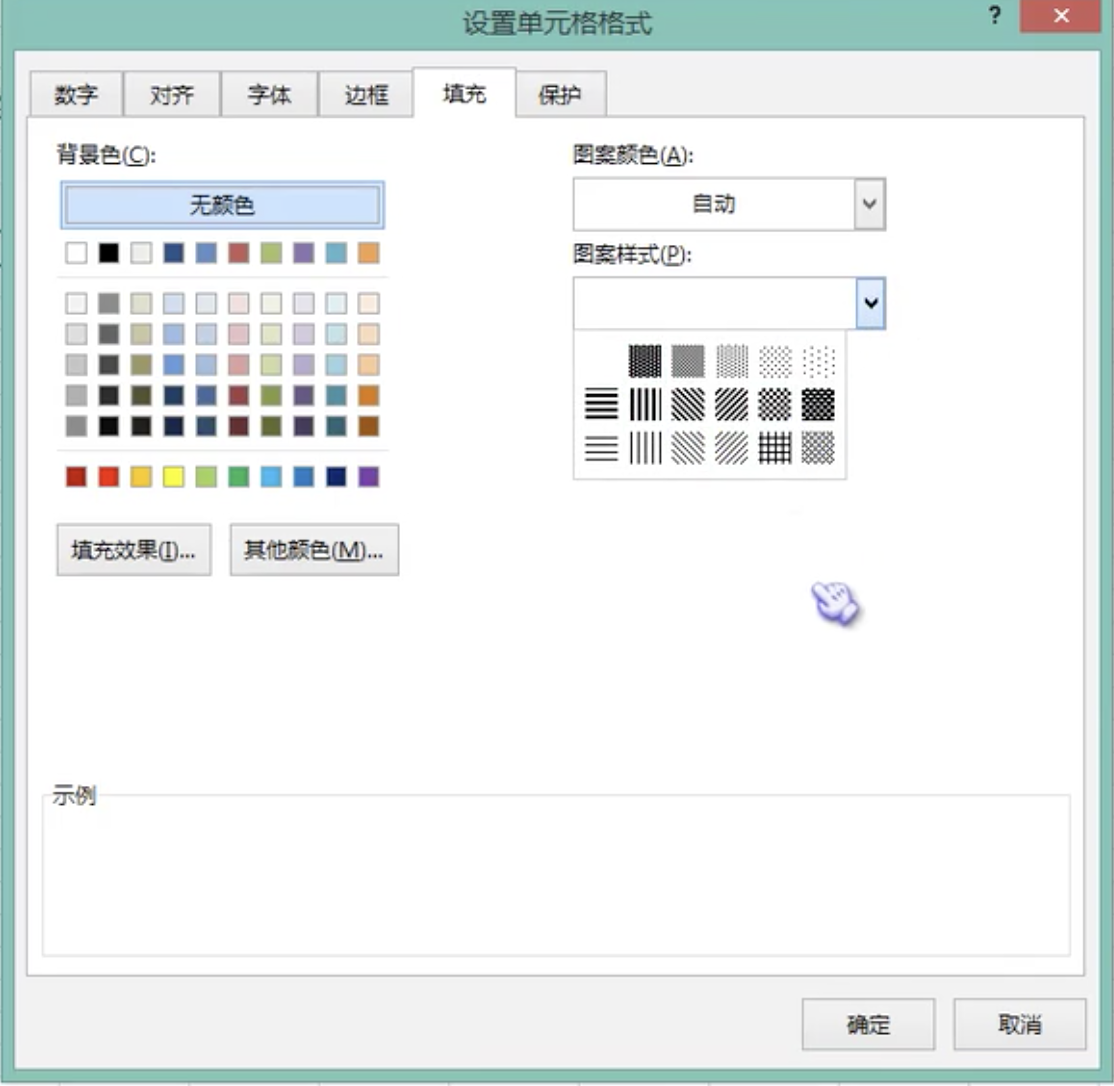Choose the 12.5% gray dotted pattern

(775, 361)
